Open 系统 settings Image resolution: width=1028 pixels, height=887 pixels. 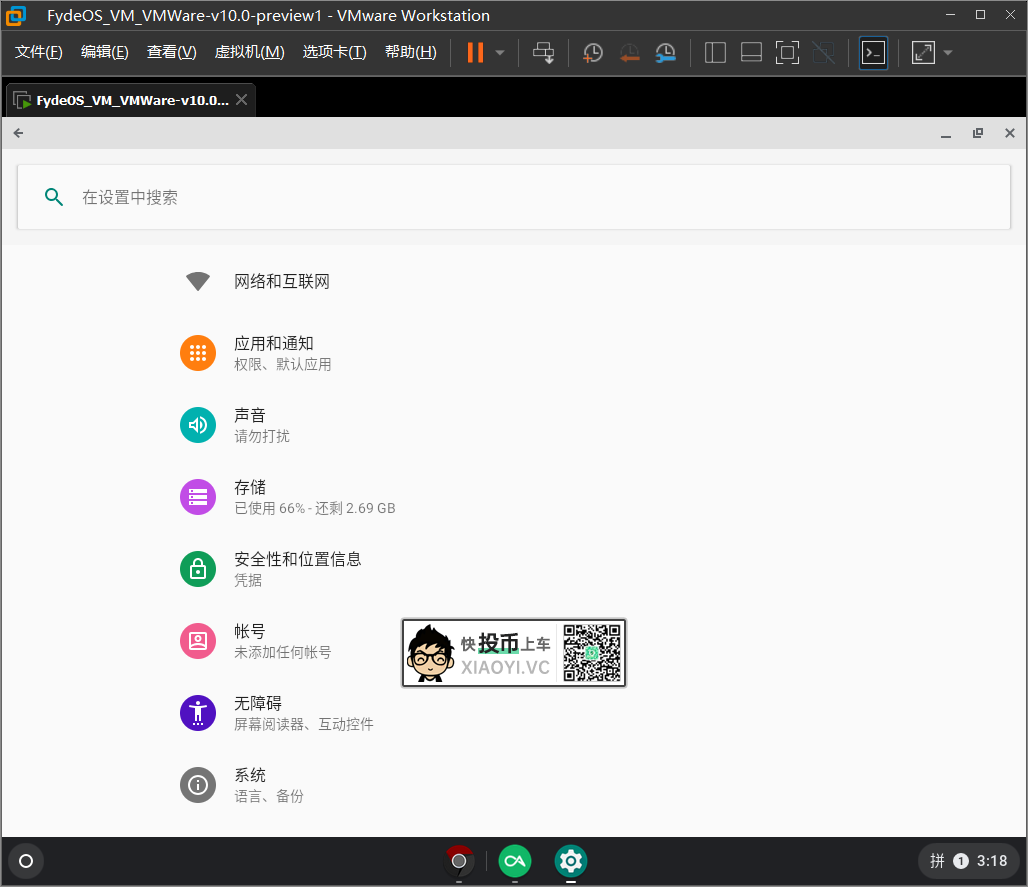tap(269, 785)
